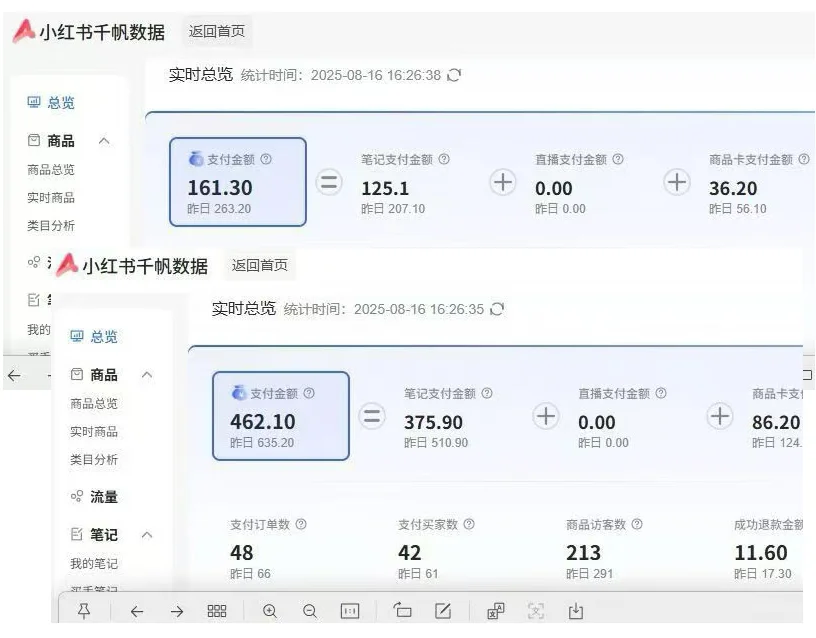Open the thumbnail grid view icon
Screen dimensions: 816x638
coord(216,611)
